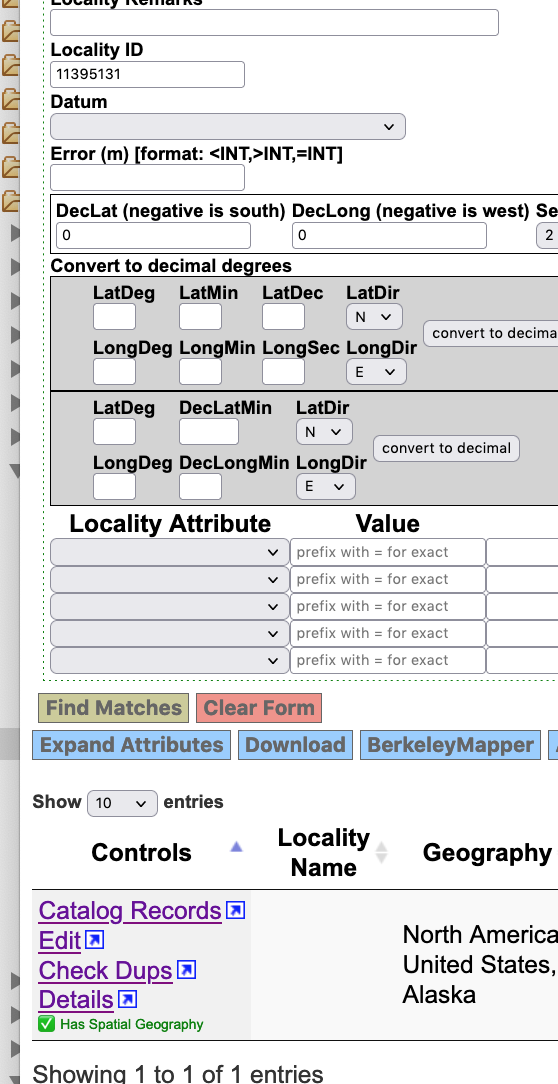Click LongDeg box left of LongMin
558x1084 pixels.
pyautogui.click(x=115, y=372)
